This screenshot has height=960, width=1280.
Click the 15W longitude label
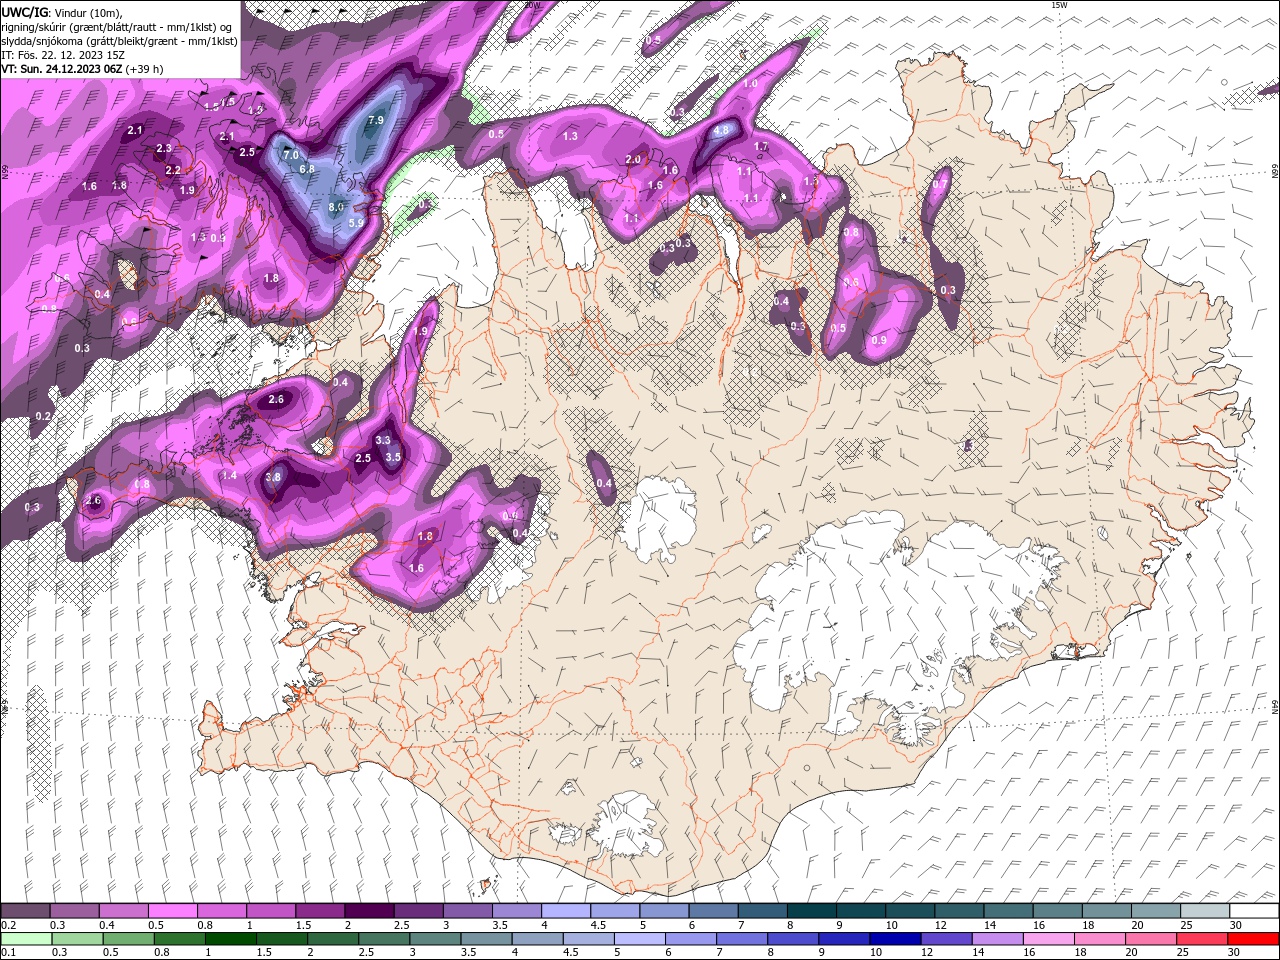click(1059, 5)
